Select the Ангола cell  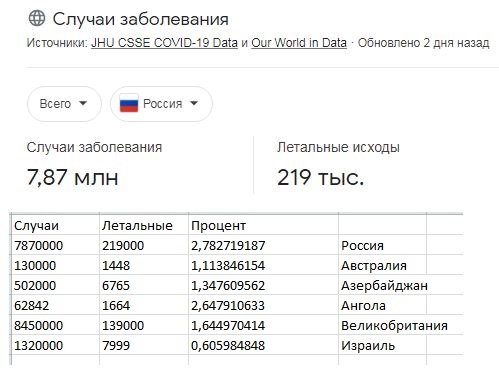382,305
